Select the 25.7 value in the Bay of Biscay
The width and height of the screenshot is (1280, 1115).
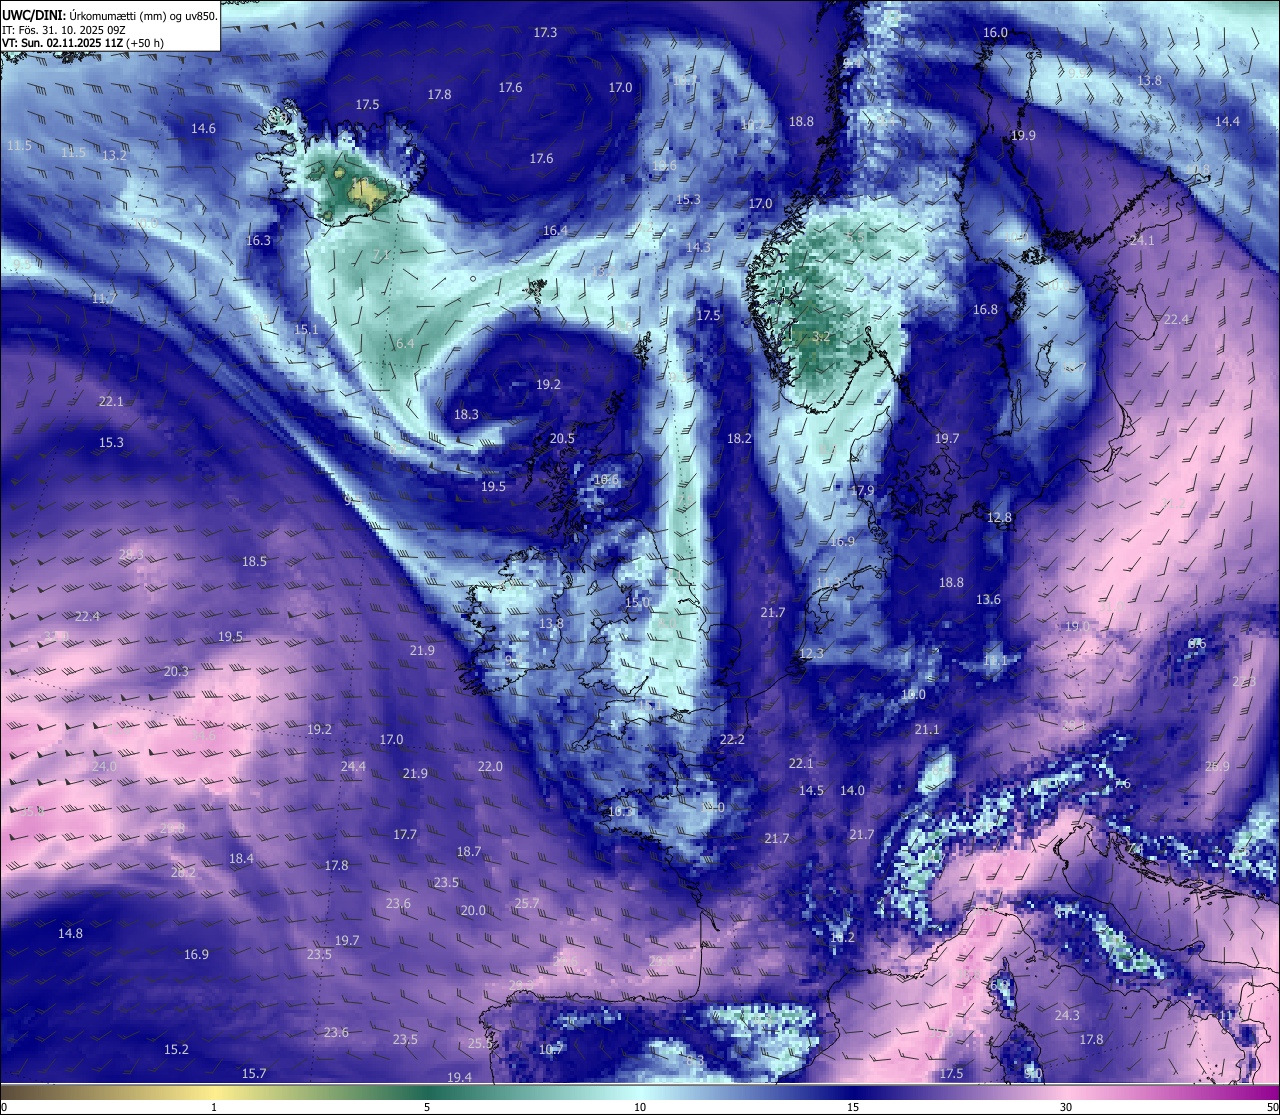point(527,904)
